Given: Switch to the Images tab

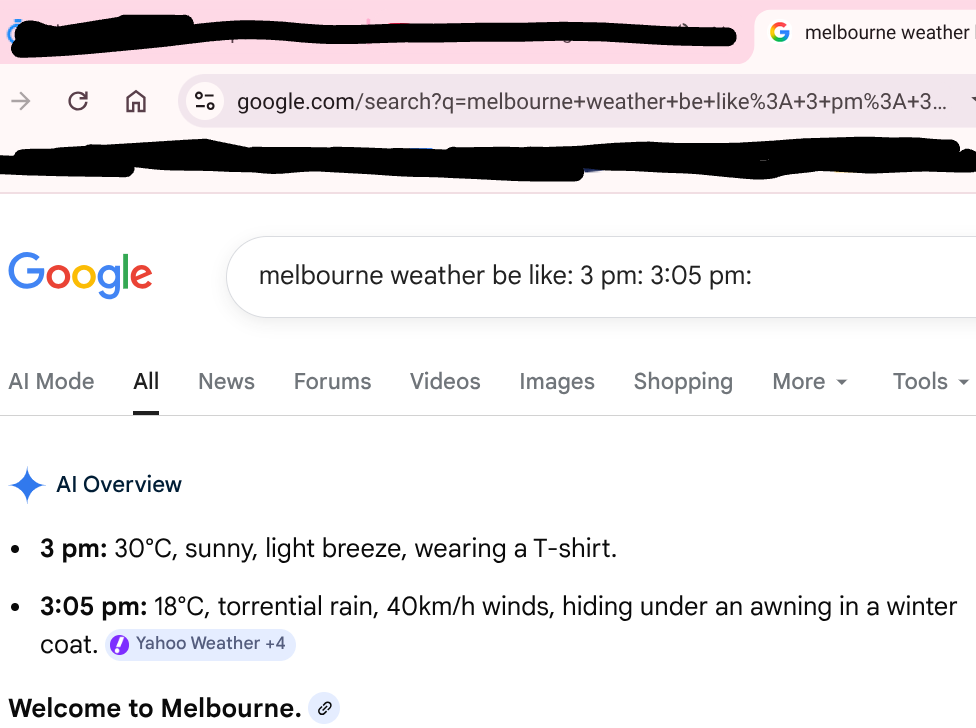Looking at the screenshot, I should pyautogui.click(x=557, y=381).
